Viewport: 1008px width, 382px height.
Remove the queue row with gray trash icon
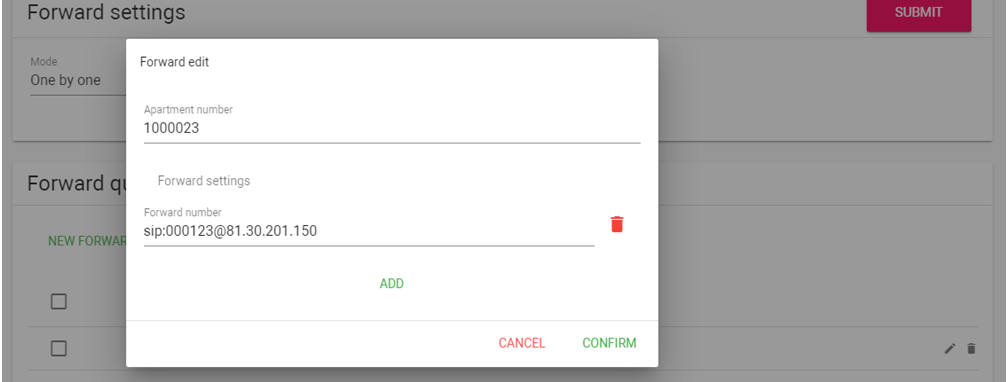click(x=971, y=349)
